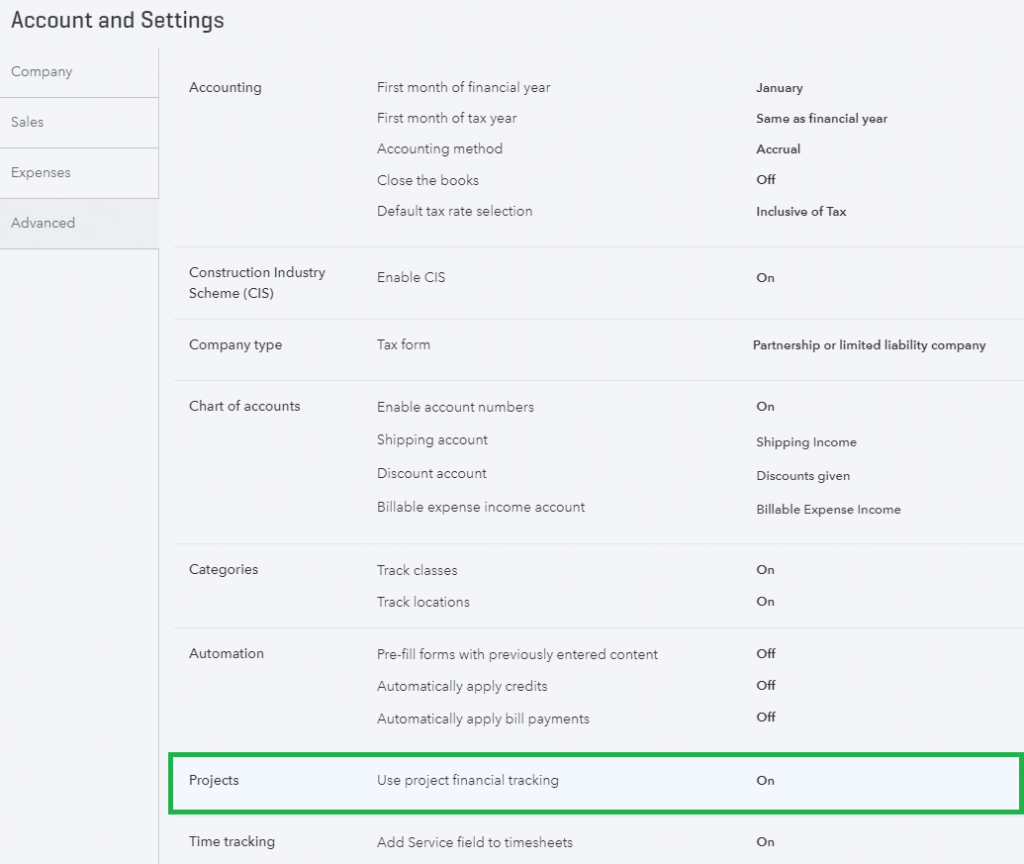Open the Projects section

(214, 780)
